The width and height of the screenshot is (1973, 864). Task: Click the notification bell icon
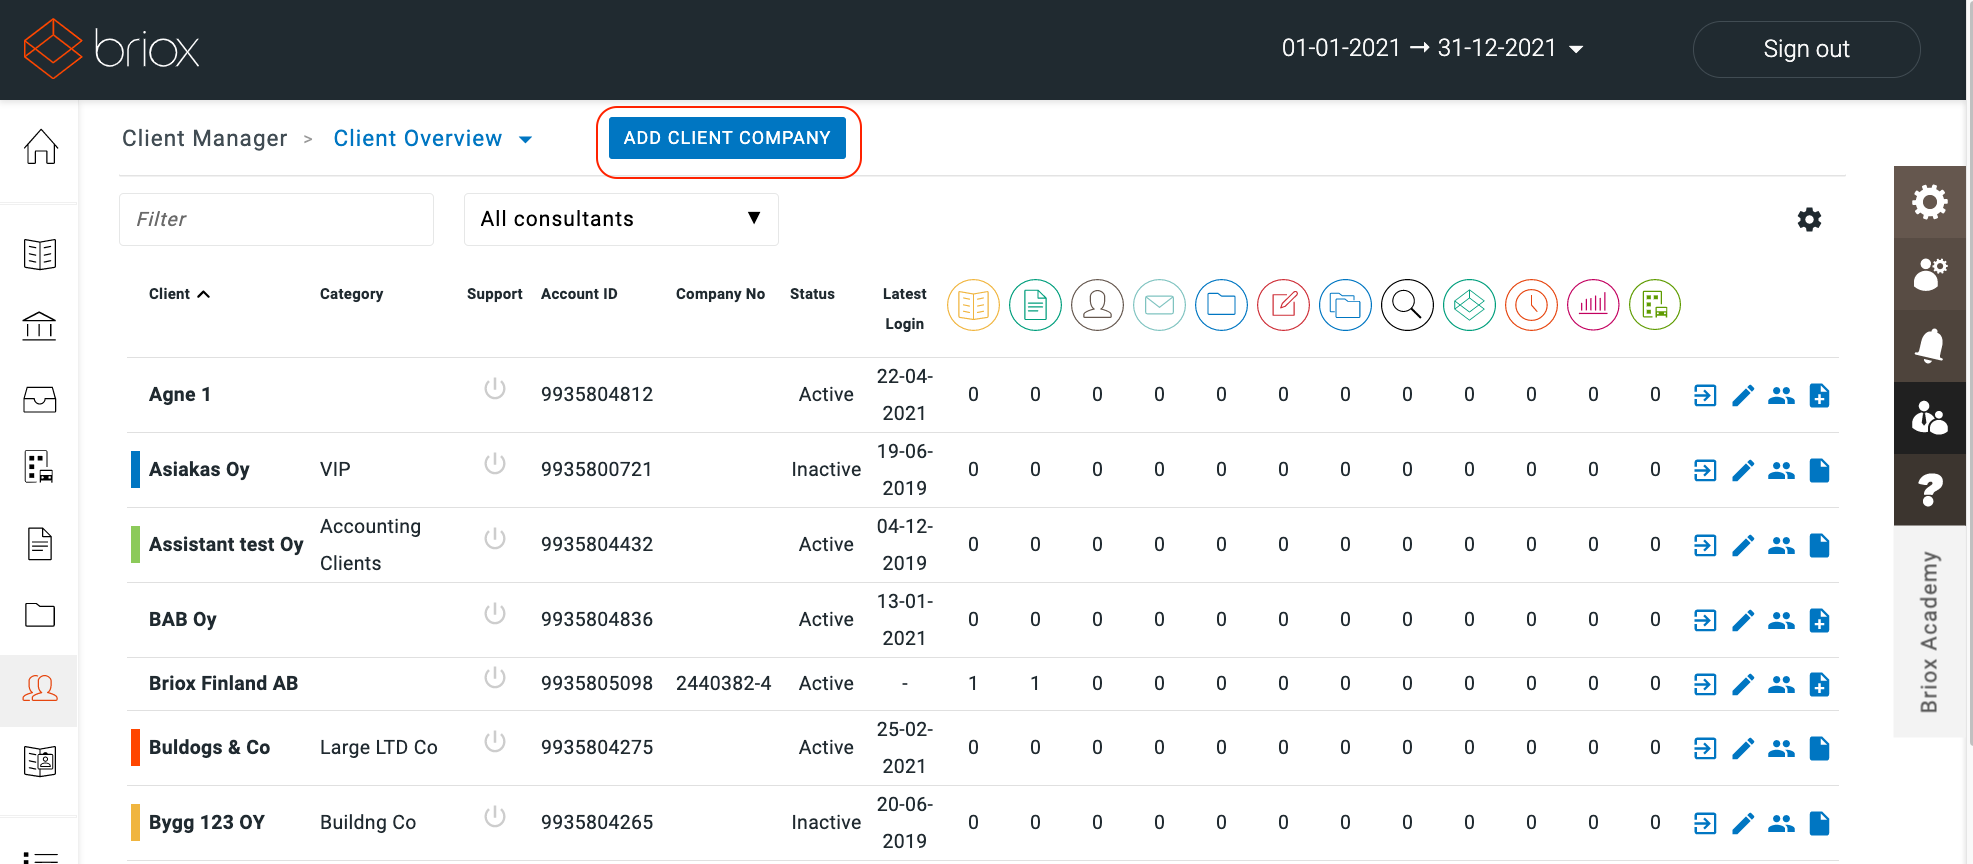pos(1929,346)
